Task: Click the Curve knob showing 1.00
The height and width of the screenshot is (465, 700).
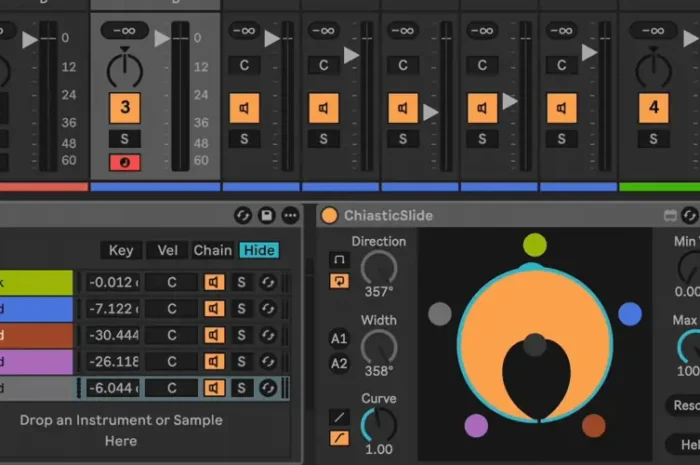Action: coord(379,426)
